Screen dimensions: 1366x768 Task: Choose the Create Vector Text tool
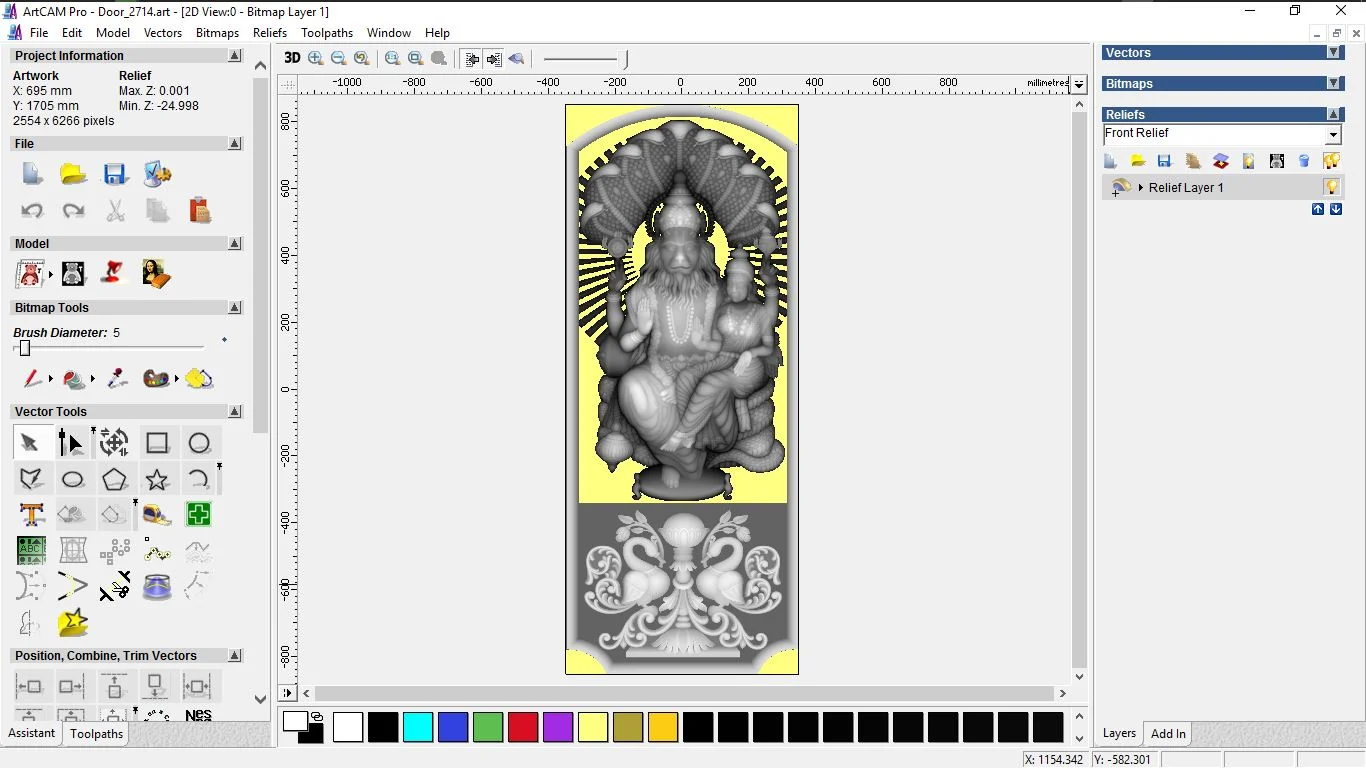click(31, 515)
